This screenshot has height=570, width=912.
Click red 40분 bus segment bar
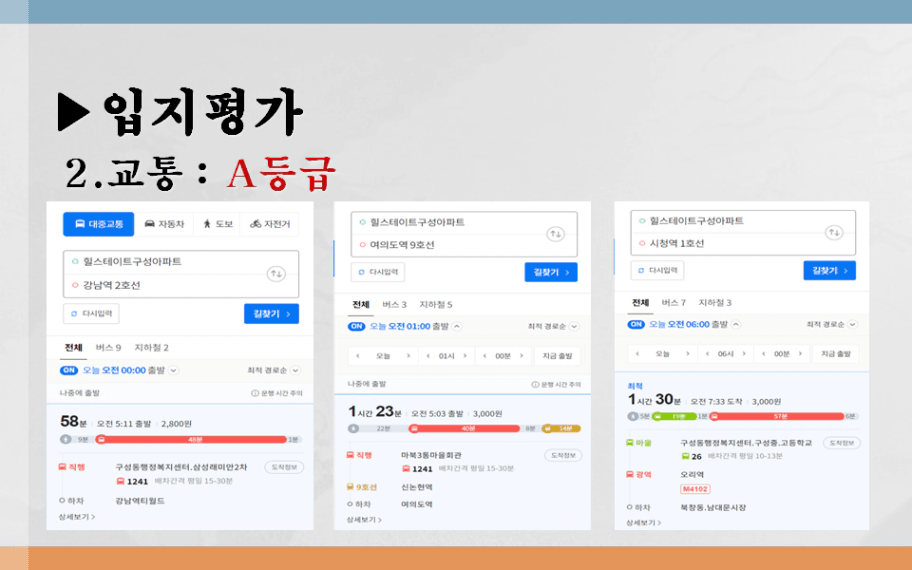pyautogui.click(x=464, y=429)
